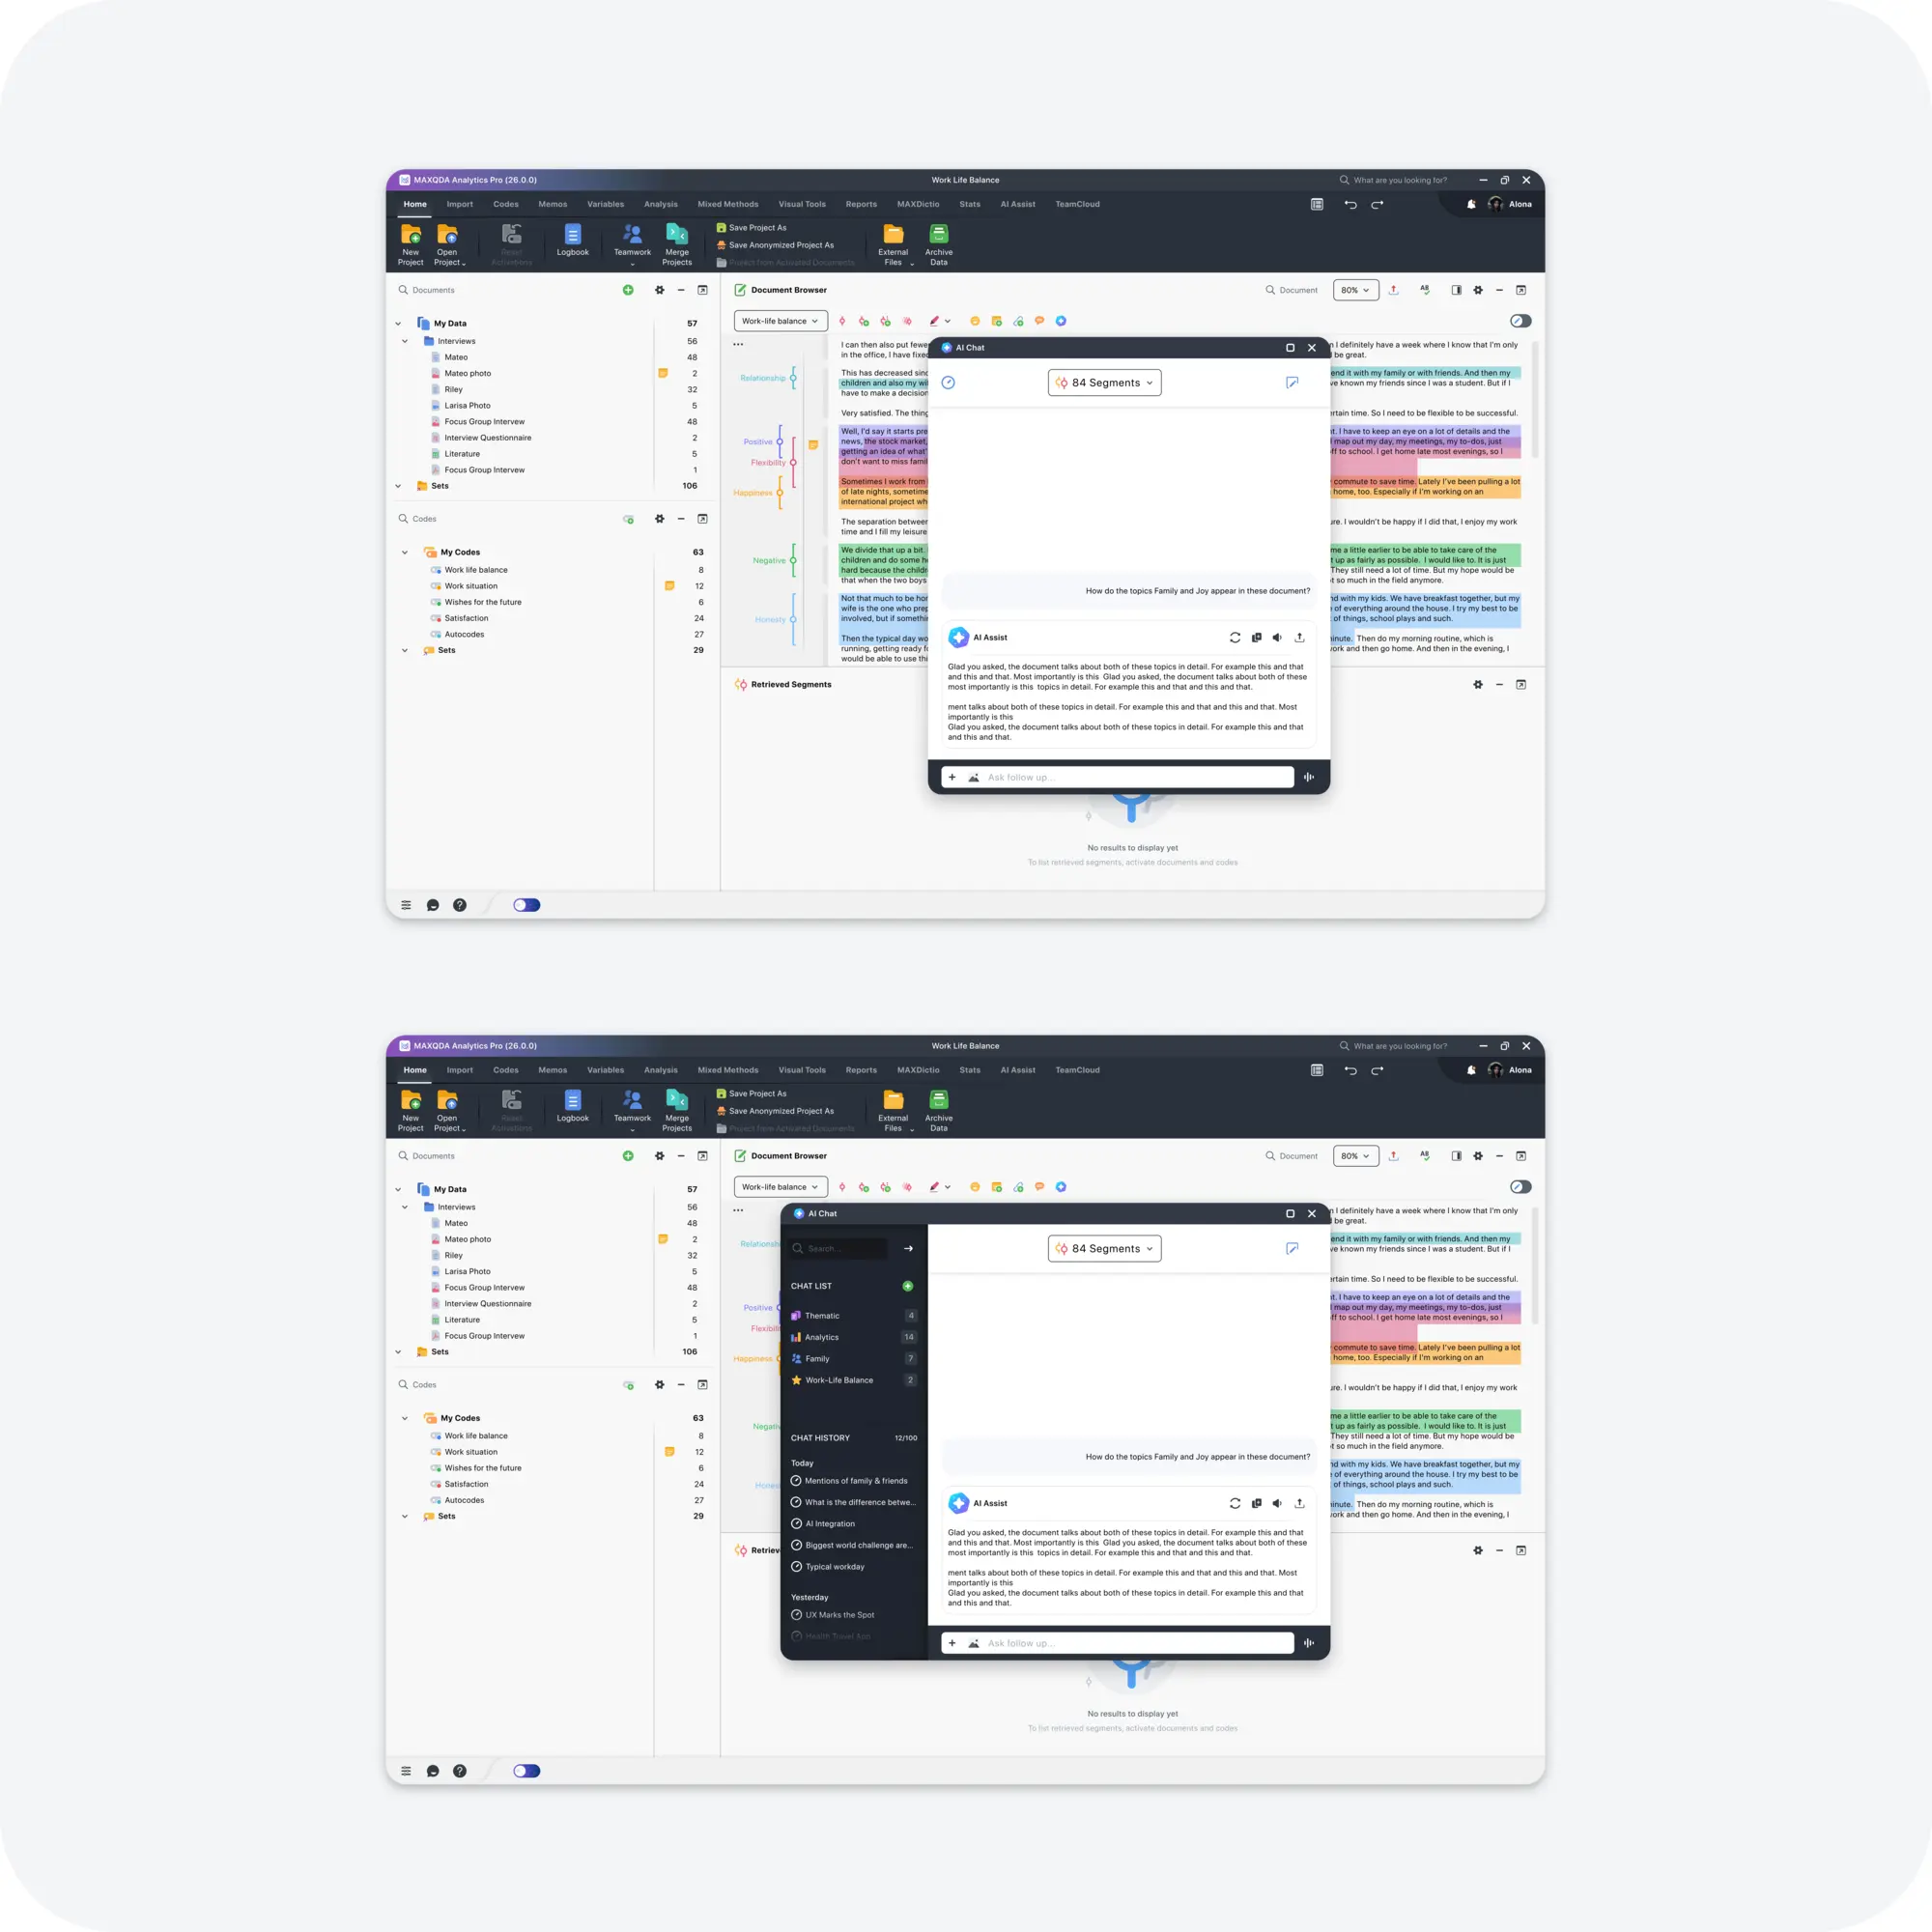The image size is (1932, 1932).
Task: Open 84 Segments dropdown in upper AI Chat
Action: pyautogui.click(x=1104, y=383)
